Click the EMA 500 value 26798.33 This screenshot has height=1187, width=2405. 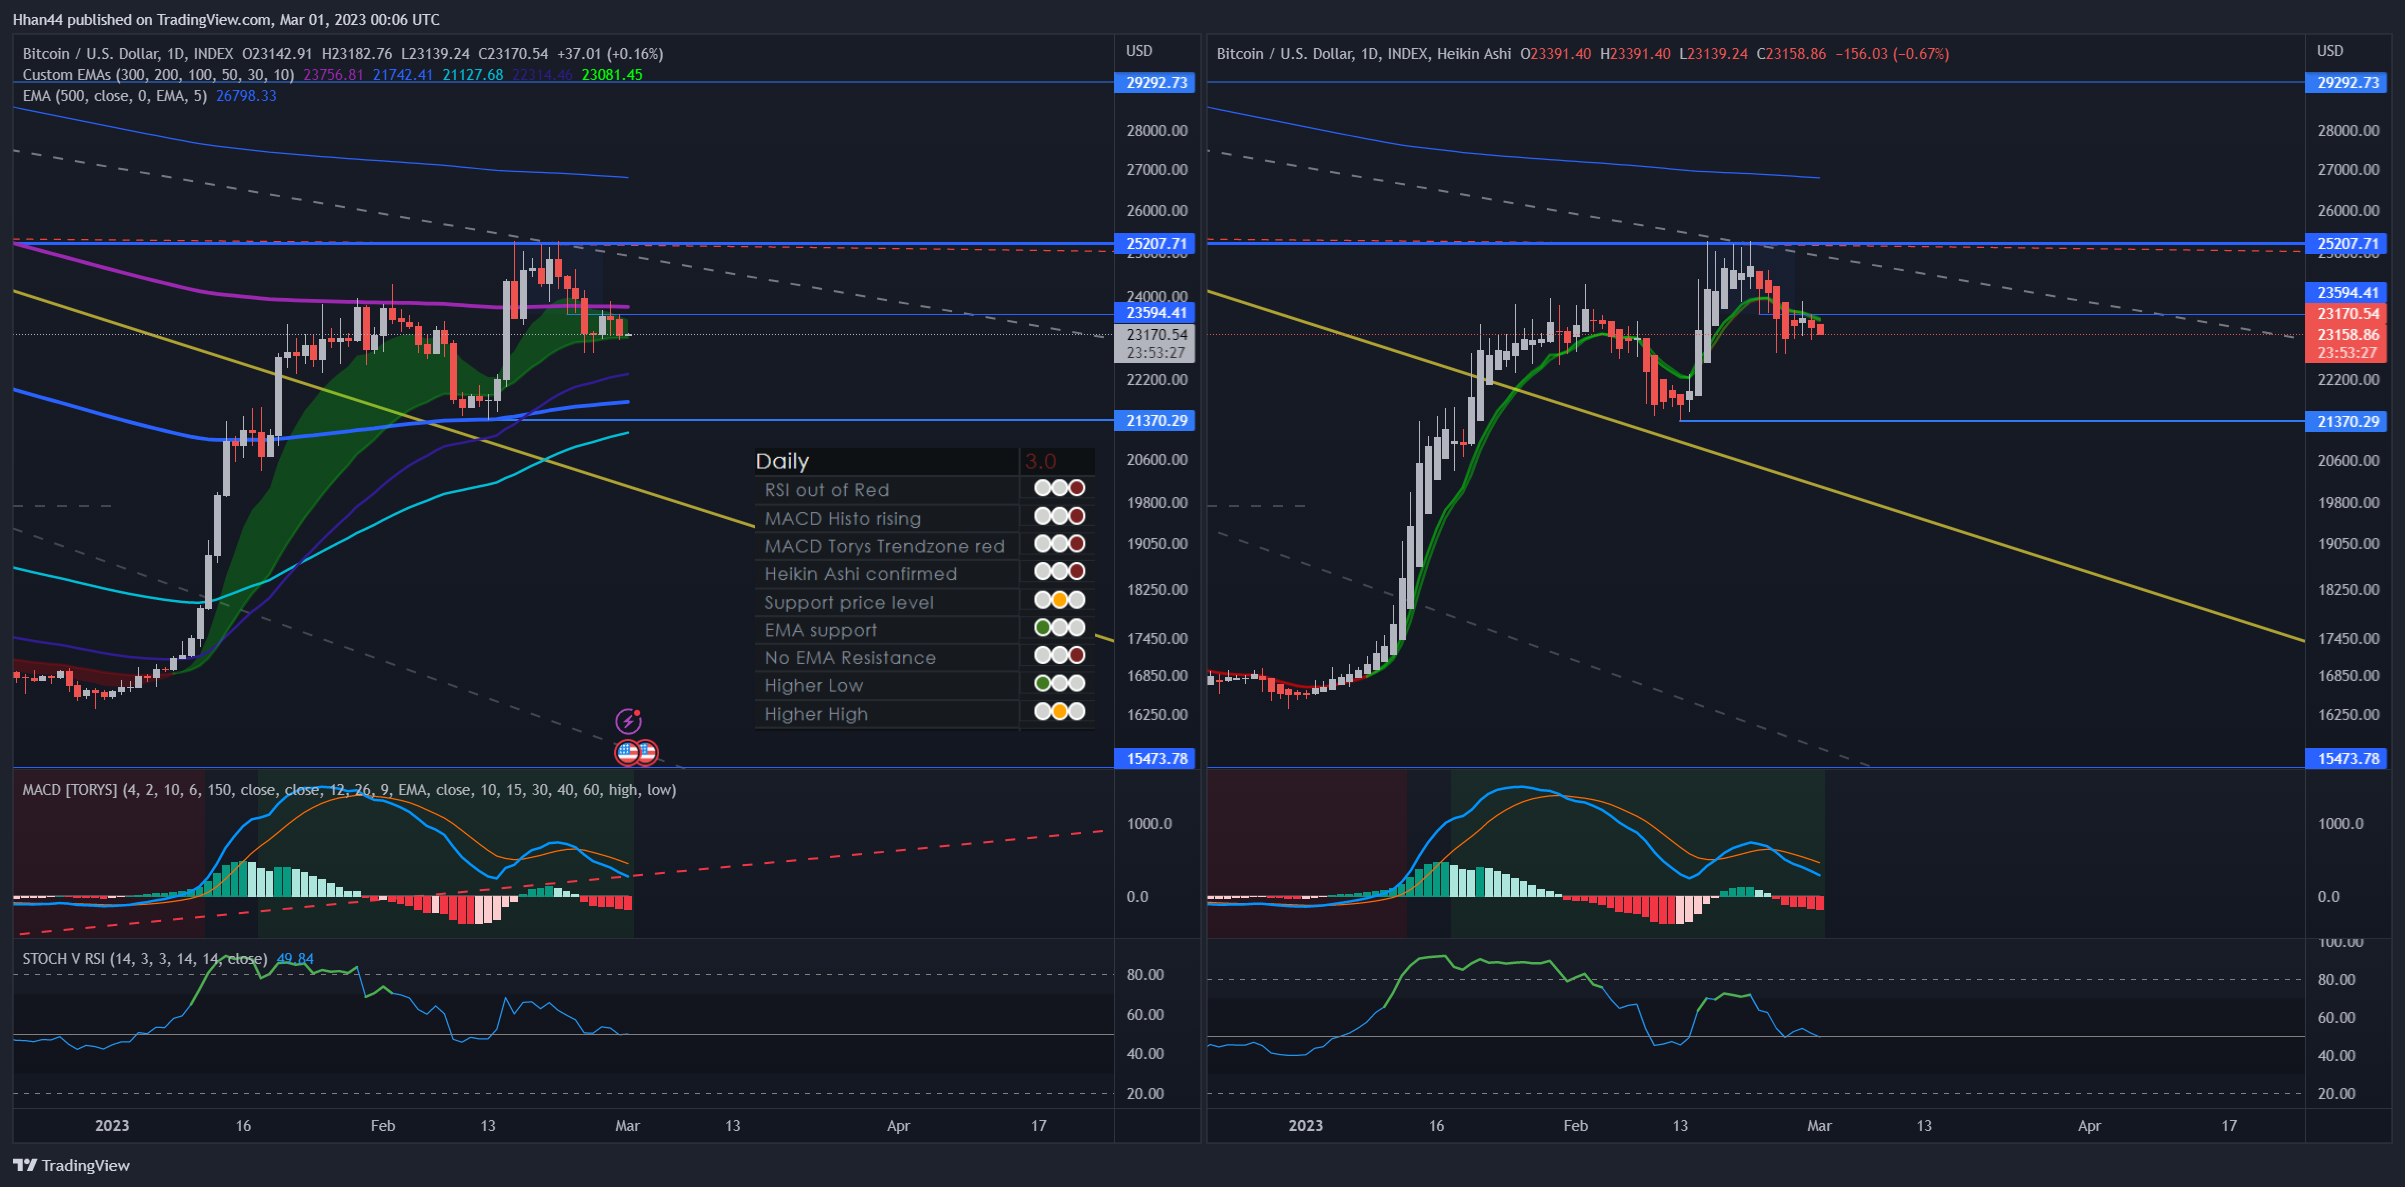coord(246,96)
